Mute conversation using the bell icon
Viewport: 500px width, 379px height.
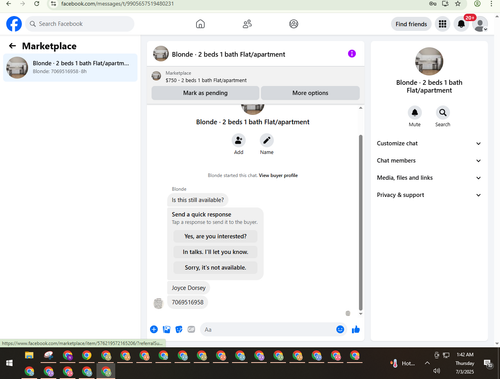(x=415, y=113)
